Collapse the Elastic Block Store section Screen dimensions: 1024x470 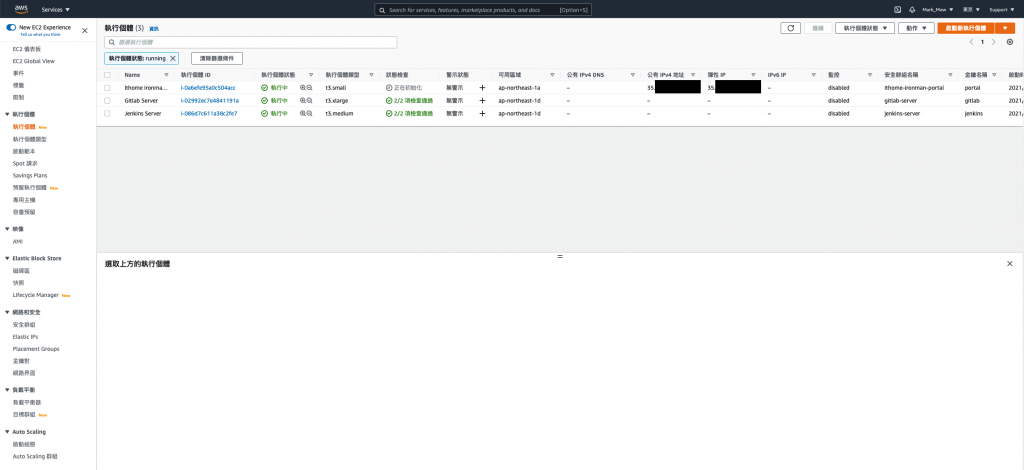coord(7,258)
